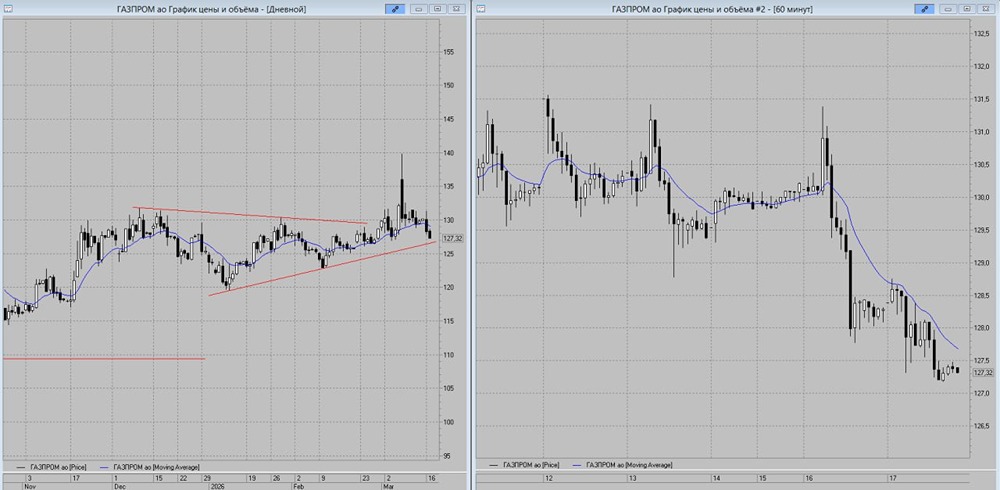This screenshot has width=1000, height=490.
Task: Minimize the 60 минут chart window
Action: pyautogui.click(x=948, y=9)
